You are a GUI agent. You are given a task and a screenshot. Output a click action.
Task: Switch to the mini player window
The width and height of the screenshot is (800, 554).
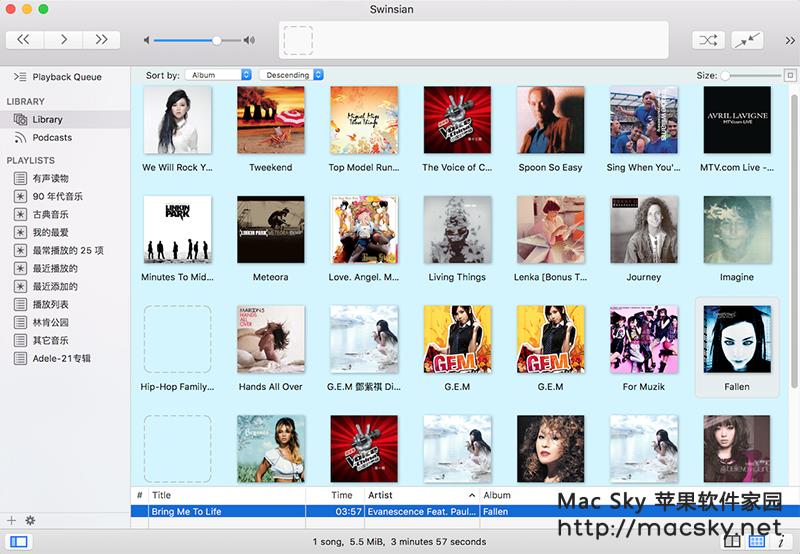pos(747,40)
